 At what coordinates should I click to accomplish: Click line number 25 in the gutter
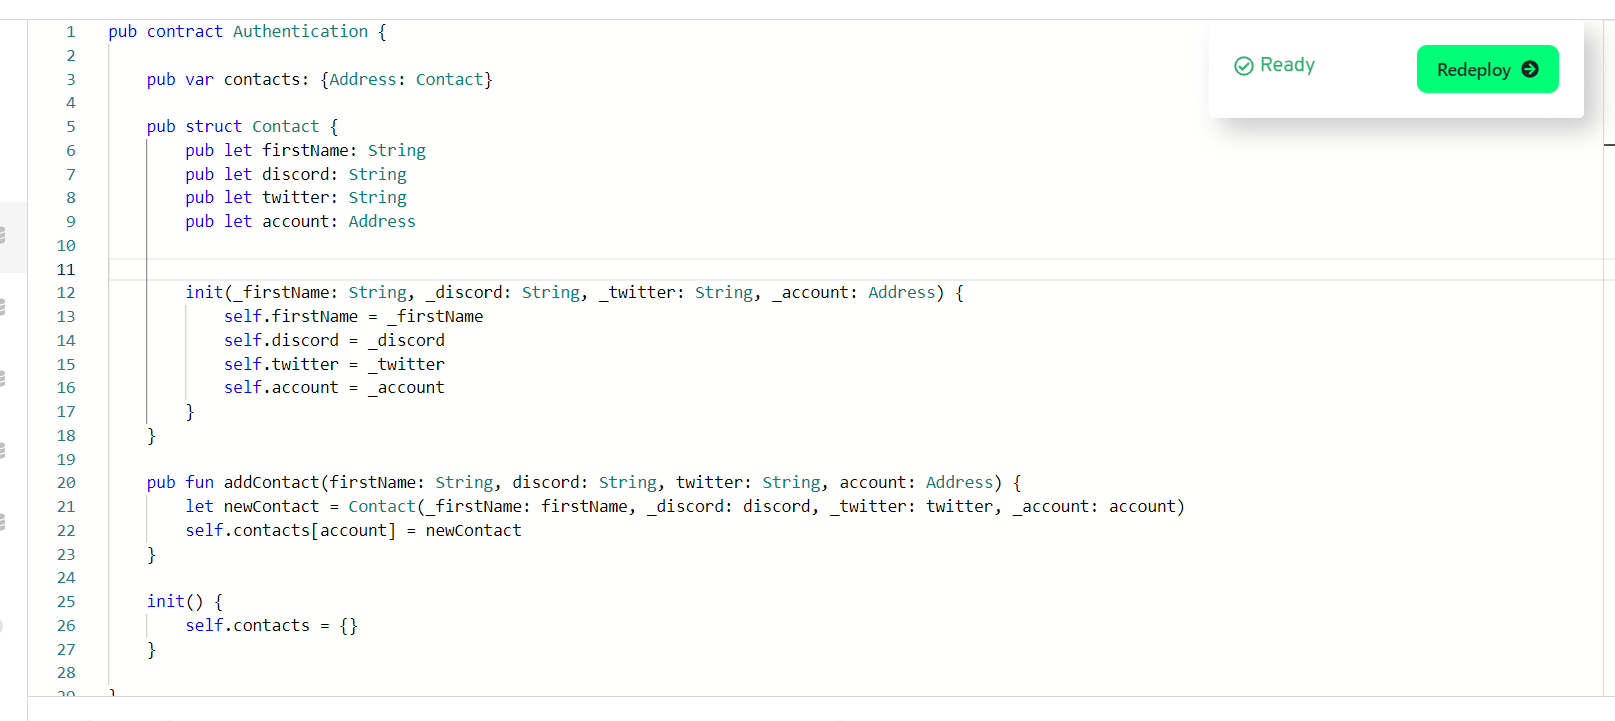click(x=66, y=602)
